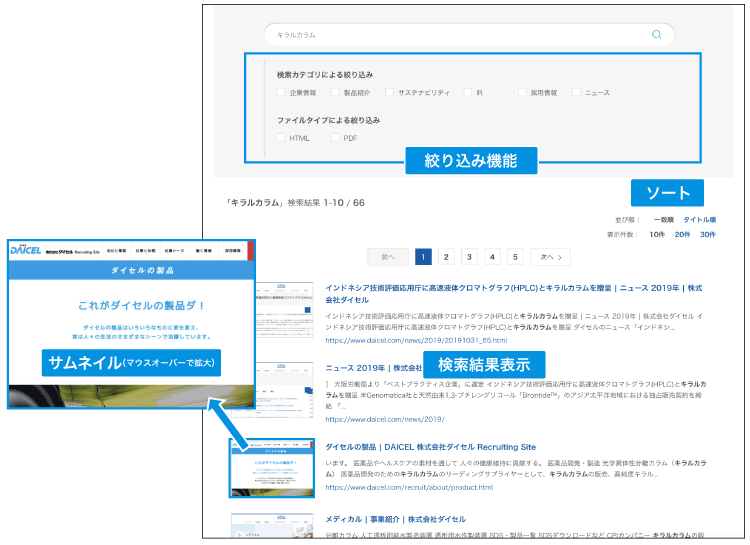This screenshot has width=750, height=545.
Task: Check the 製品紹介 category checkbox
Action: (335, 92)
